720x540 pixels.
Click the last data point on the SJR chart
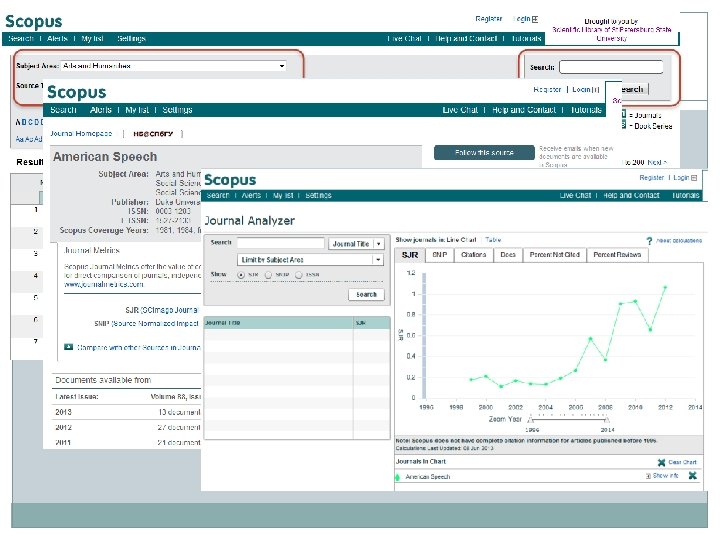665,287
